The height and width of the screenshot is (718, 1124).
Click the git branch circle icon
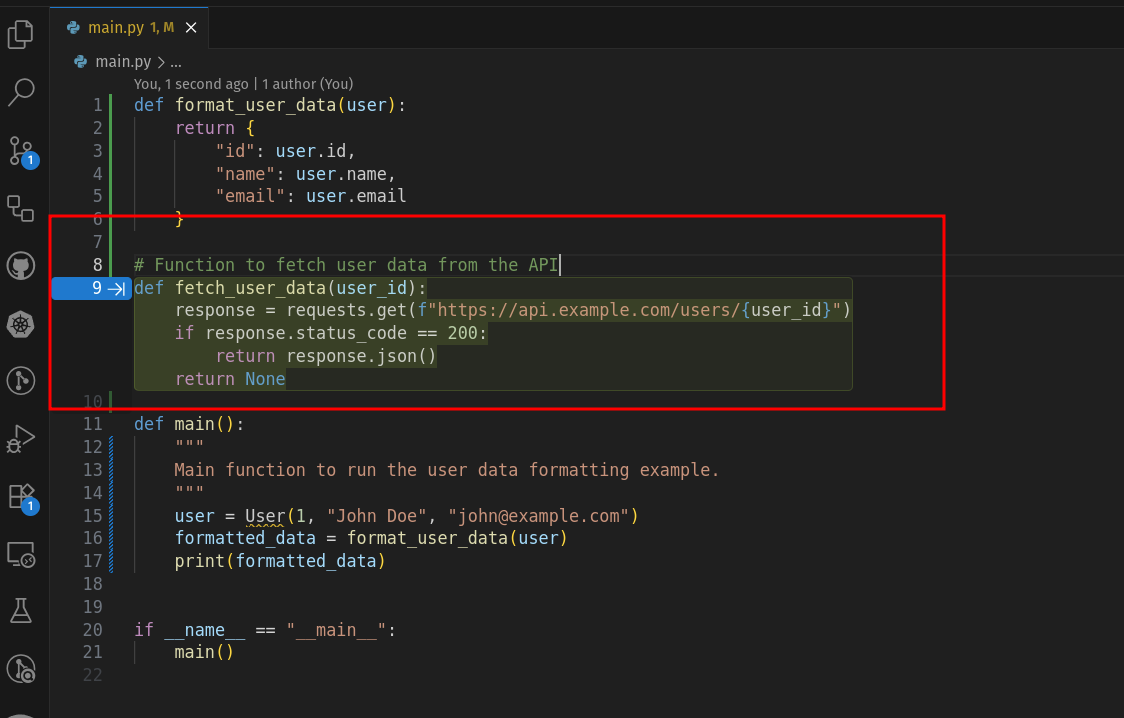coord(21,380)
